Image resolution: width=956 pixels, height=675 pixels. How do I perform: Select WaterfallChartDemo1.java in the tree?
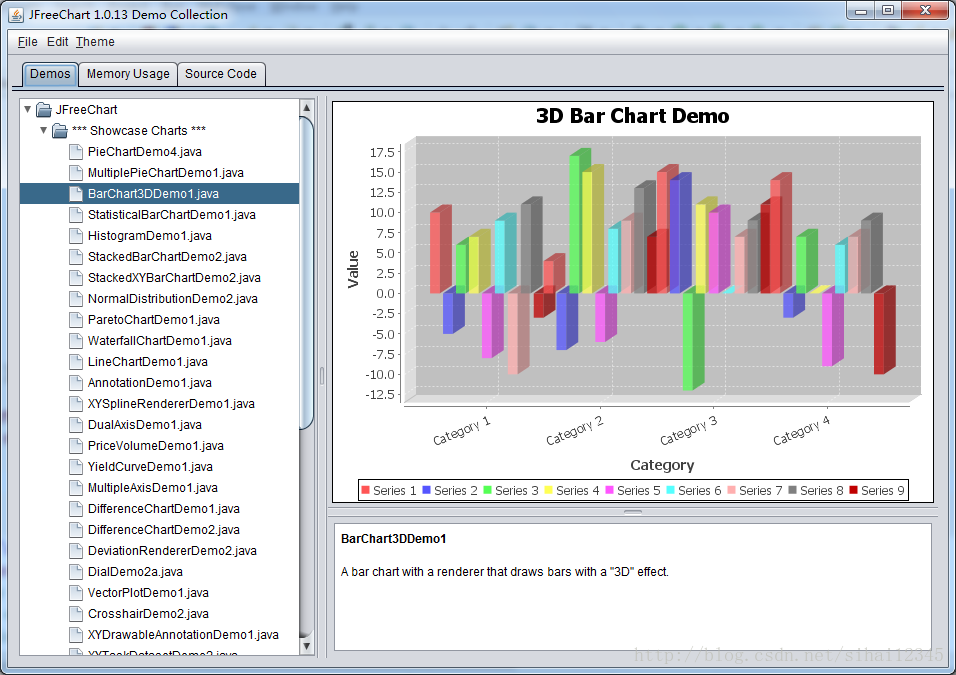pos(159,341)
